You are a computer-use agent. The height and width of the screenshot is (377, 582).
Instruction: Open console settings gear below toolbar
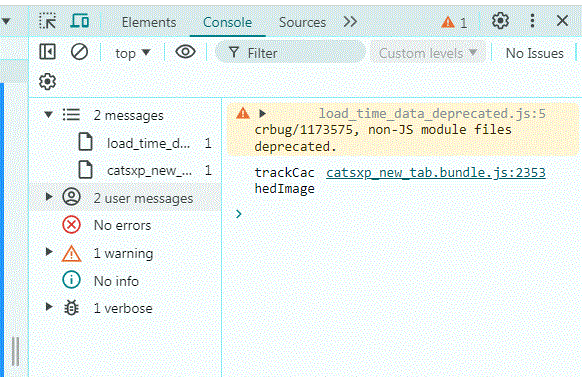coord(47,81)
